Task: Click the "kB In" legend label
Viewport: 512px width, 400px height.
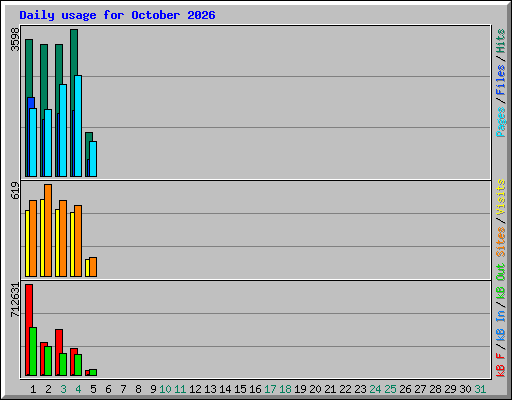Action: click(500, 325)
